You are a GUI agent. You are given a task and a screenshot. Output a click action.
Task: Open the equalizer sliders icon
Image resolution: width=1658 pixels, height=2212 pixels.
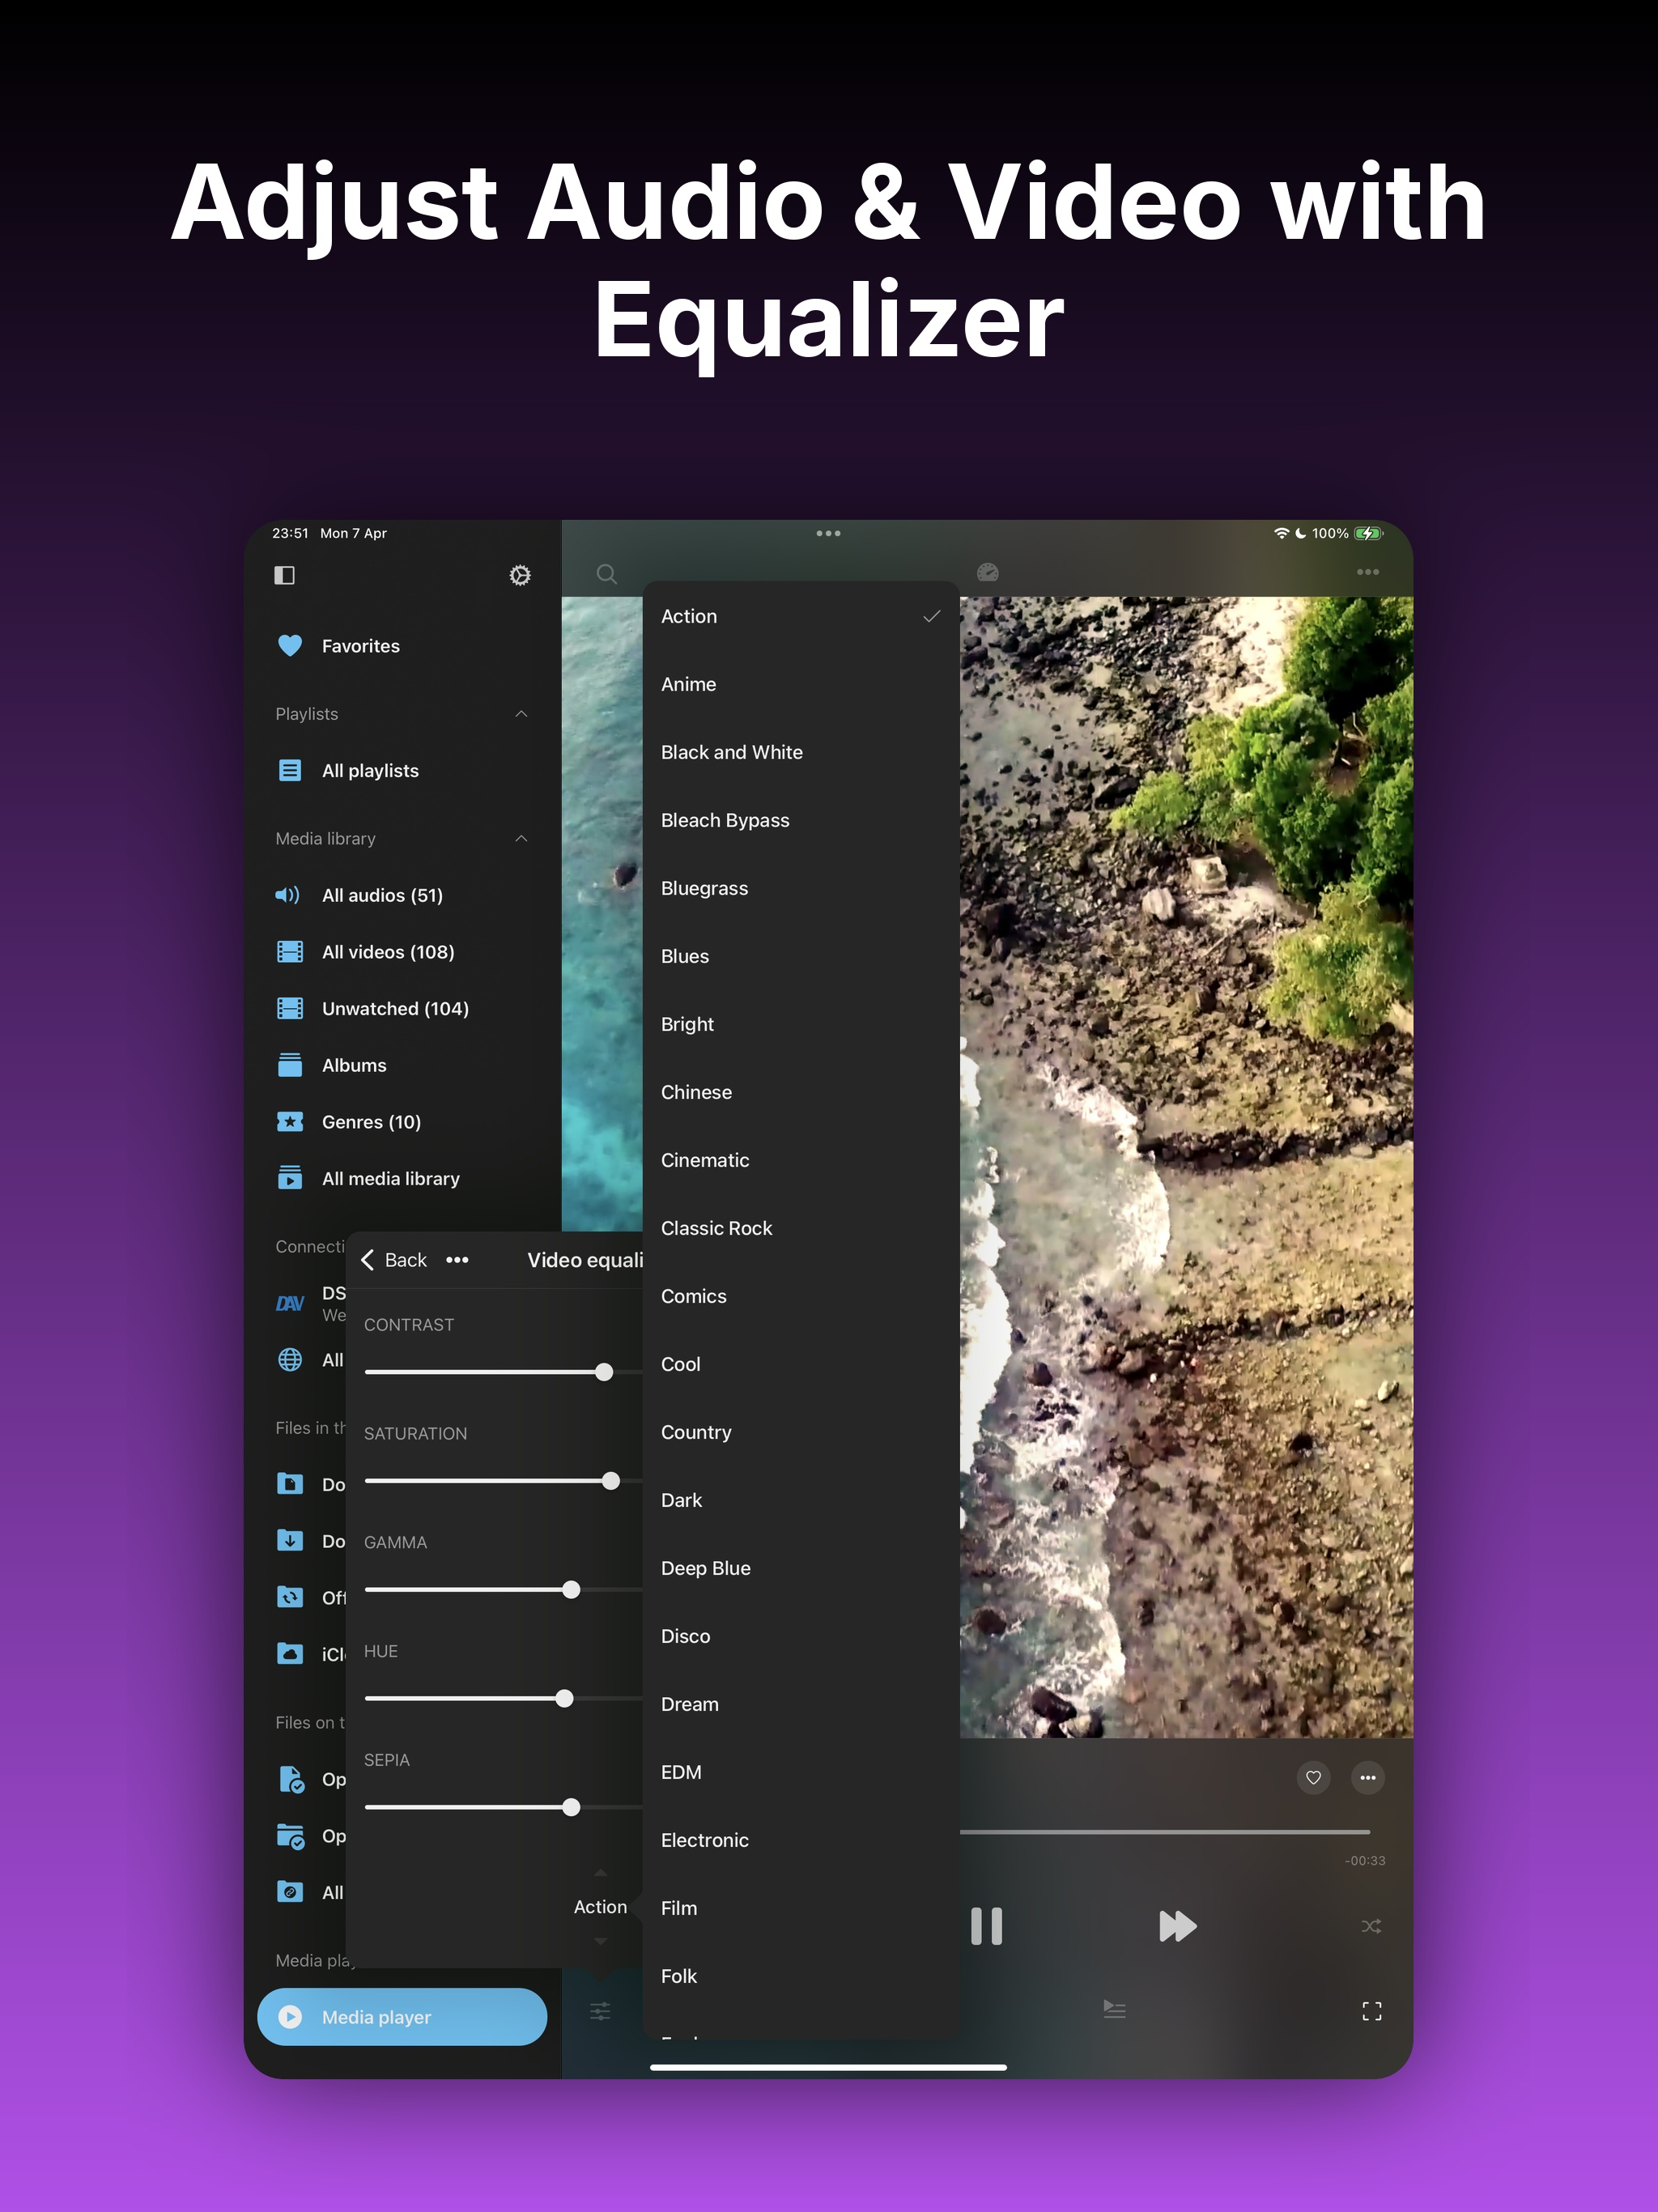tap(600, 2011)
